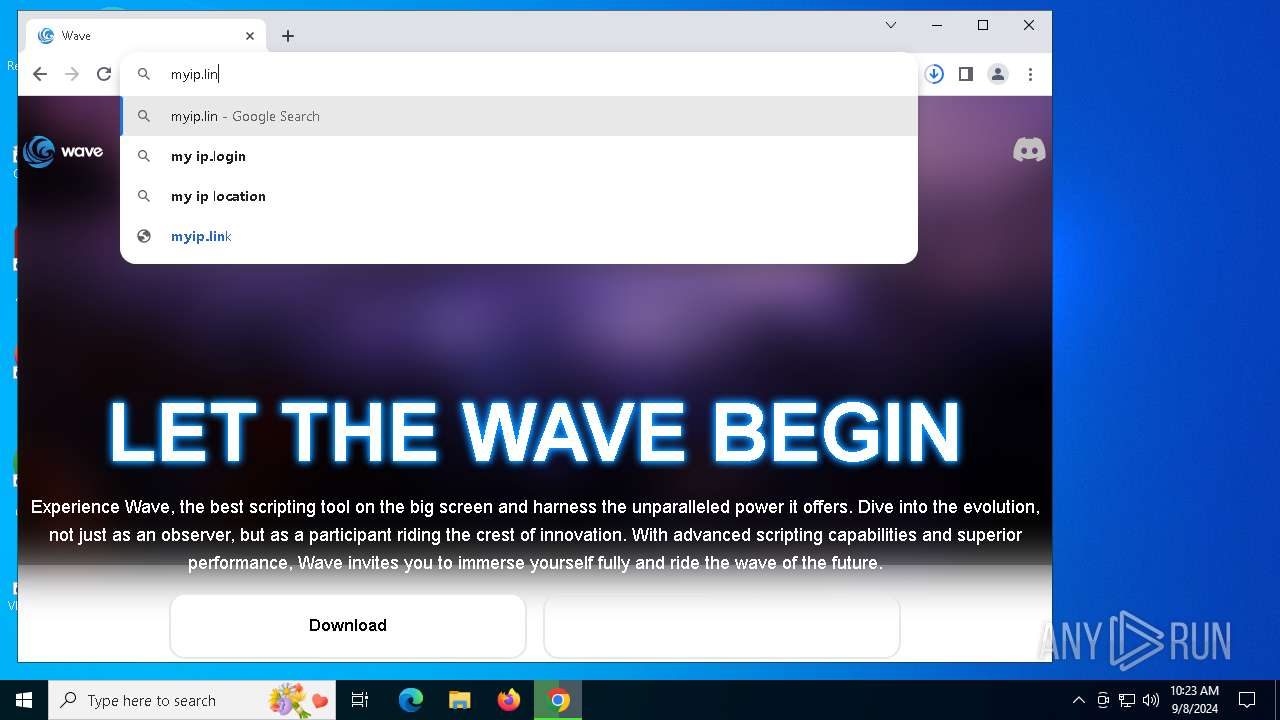The height and width of the screenshot is (720, 1280).
Task: Select the Wave browser tab
Action: coord(146,36)
